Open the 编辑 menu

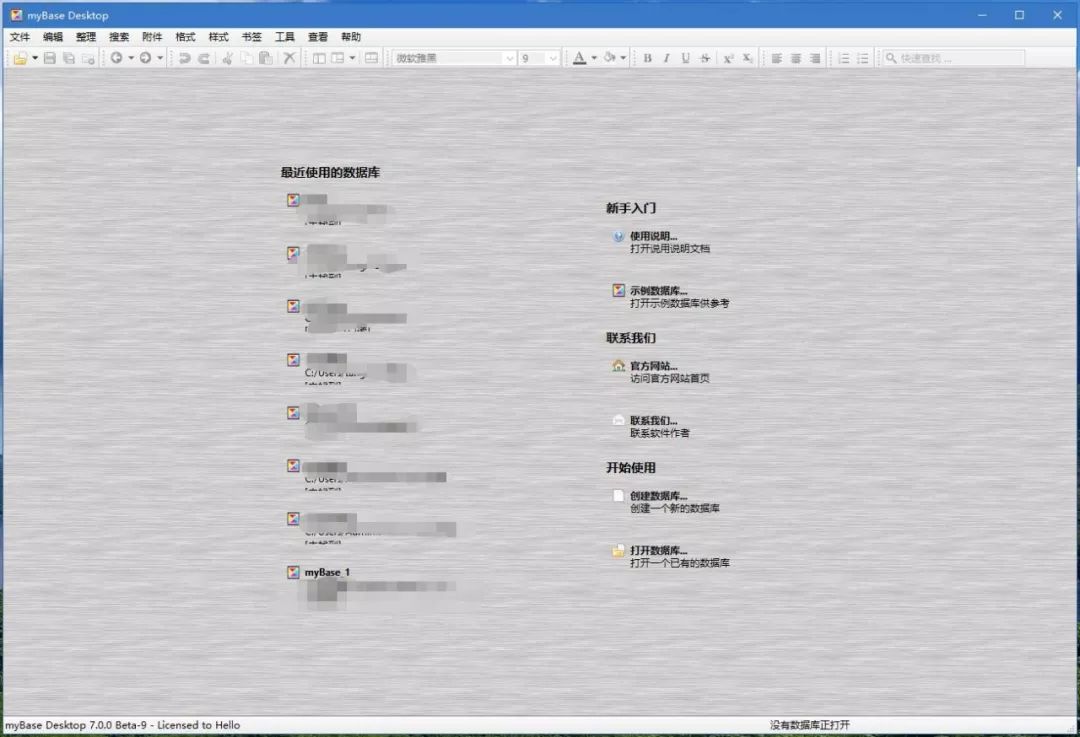[53, 37]
